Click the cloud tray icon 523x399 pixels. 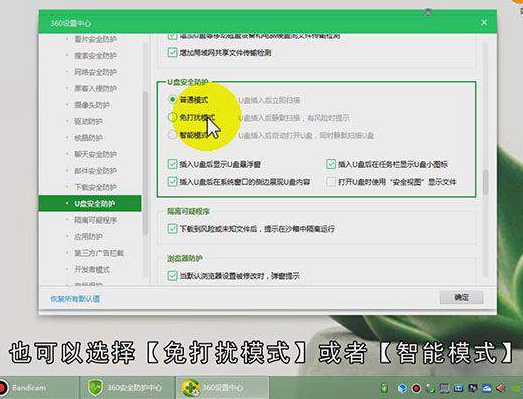click(487, 388)
